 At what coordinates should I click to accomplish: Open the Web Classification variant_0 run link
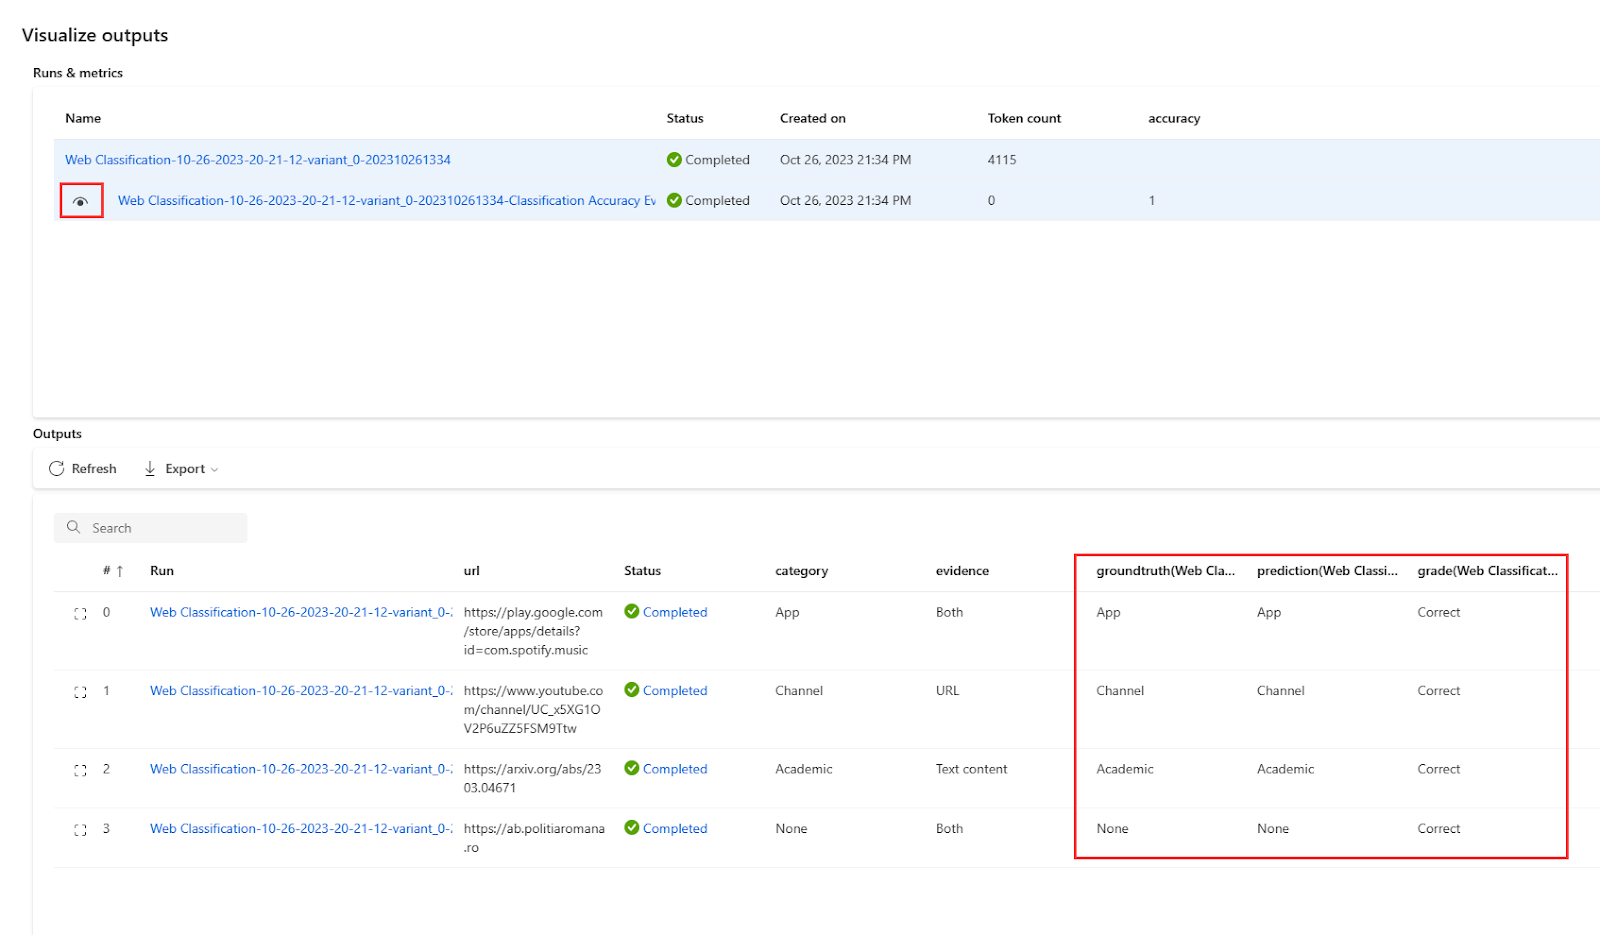257,160
